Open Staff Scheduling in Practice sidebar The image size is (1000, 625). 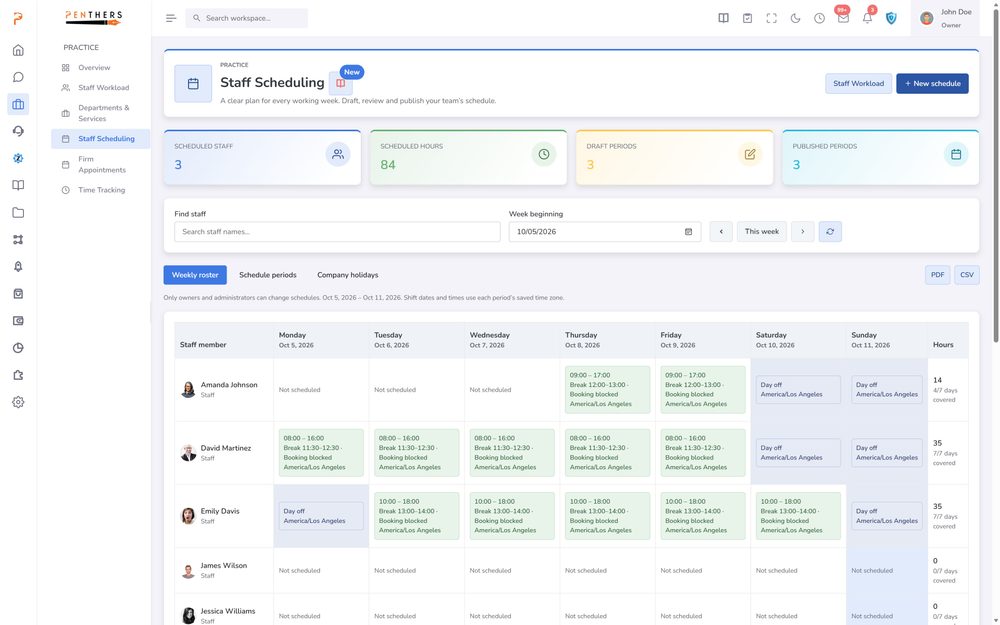pos(100,138)
